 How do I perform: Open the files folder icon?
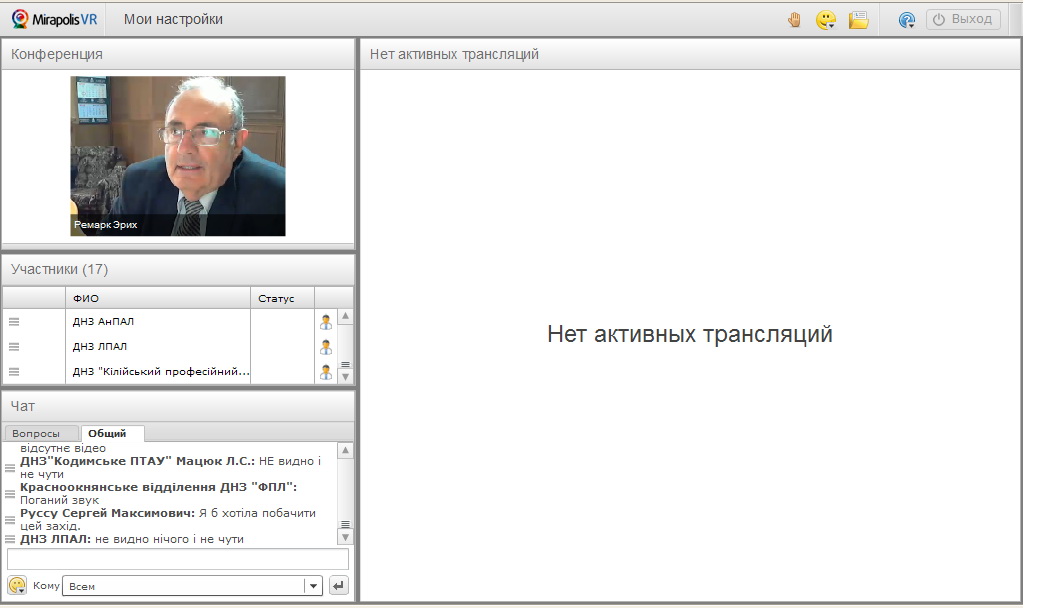pos(858,19)
